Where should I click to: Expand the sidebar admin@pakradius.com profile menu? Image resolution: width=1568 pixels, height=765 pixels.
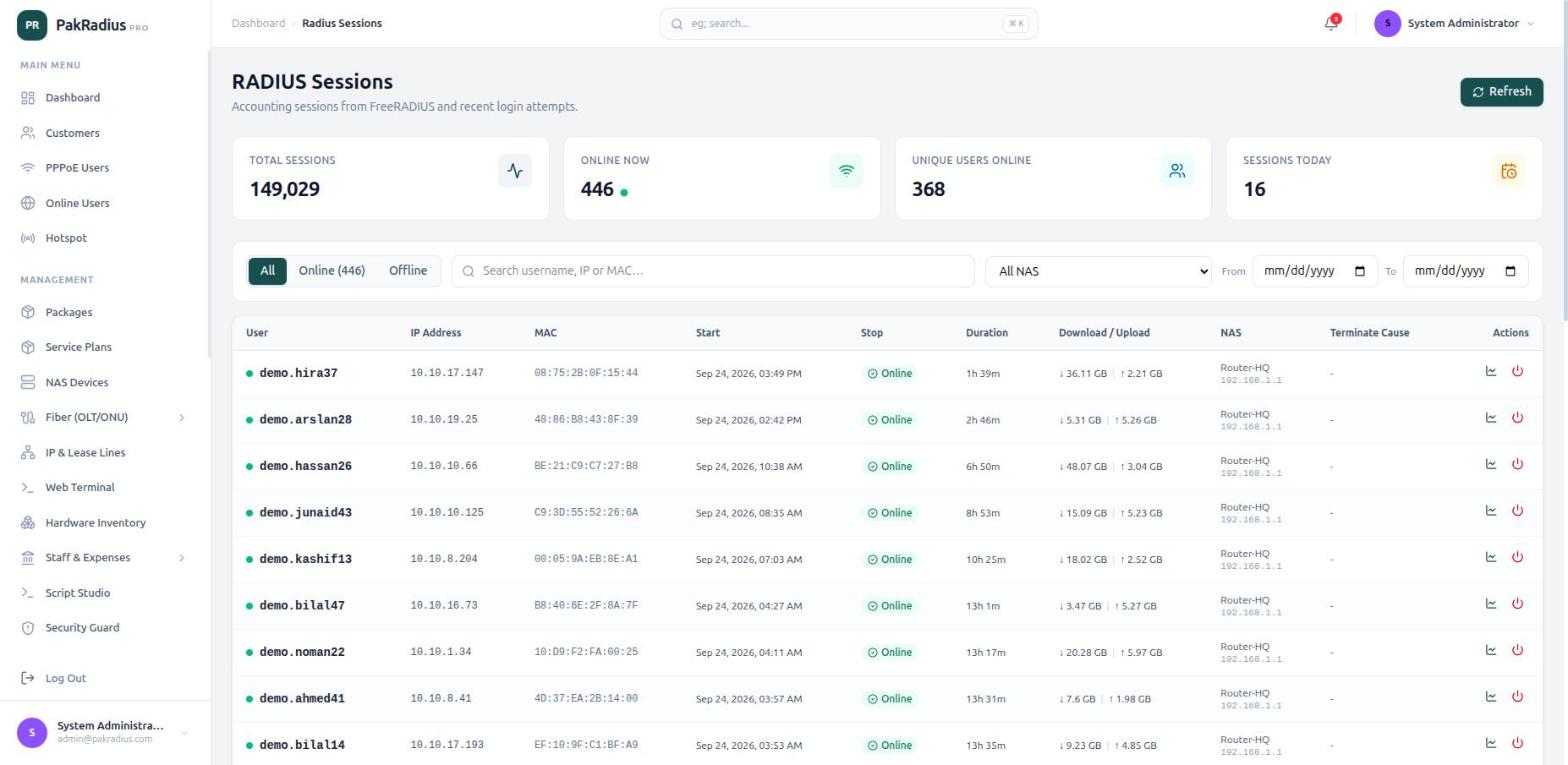[x=104, y=732]
